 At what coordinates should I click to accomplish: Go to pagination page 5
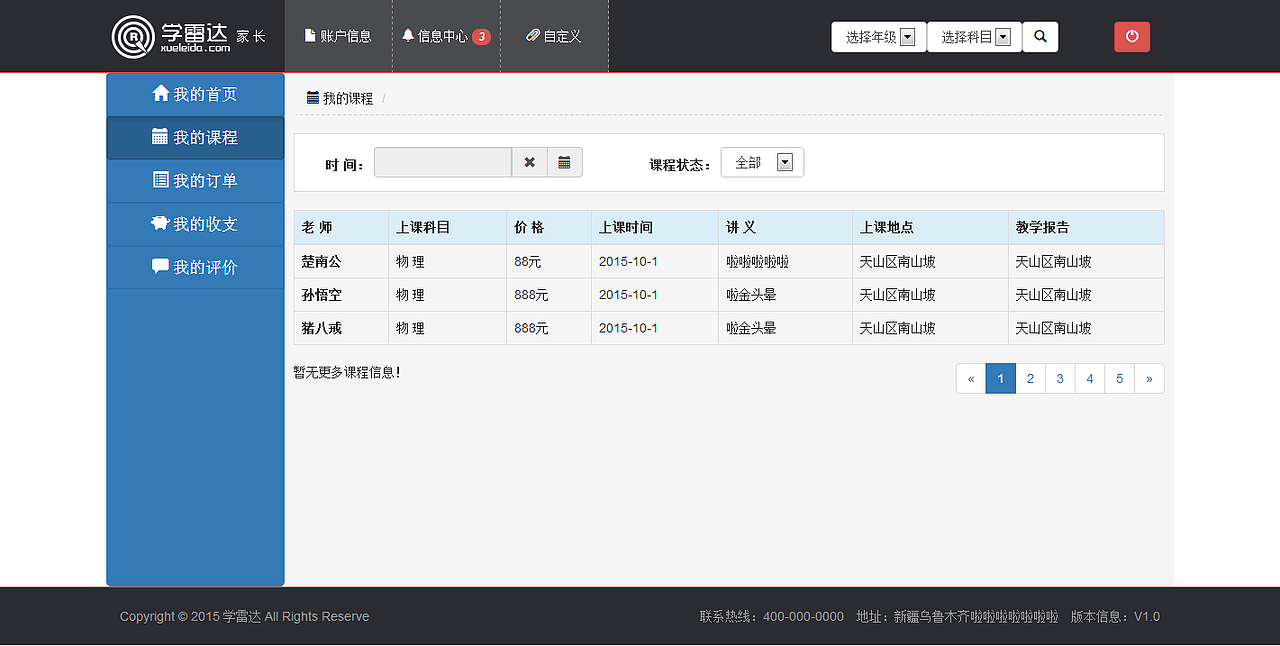[1120, 379]
